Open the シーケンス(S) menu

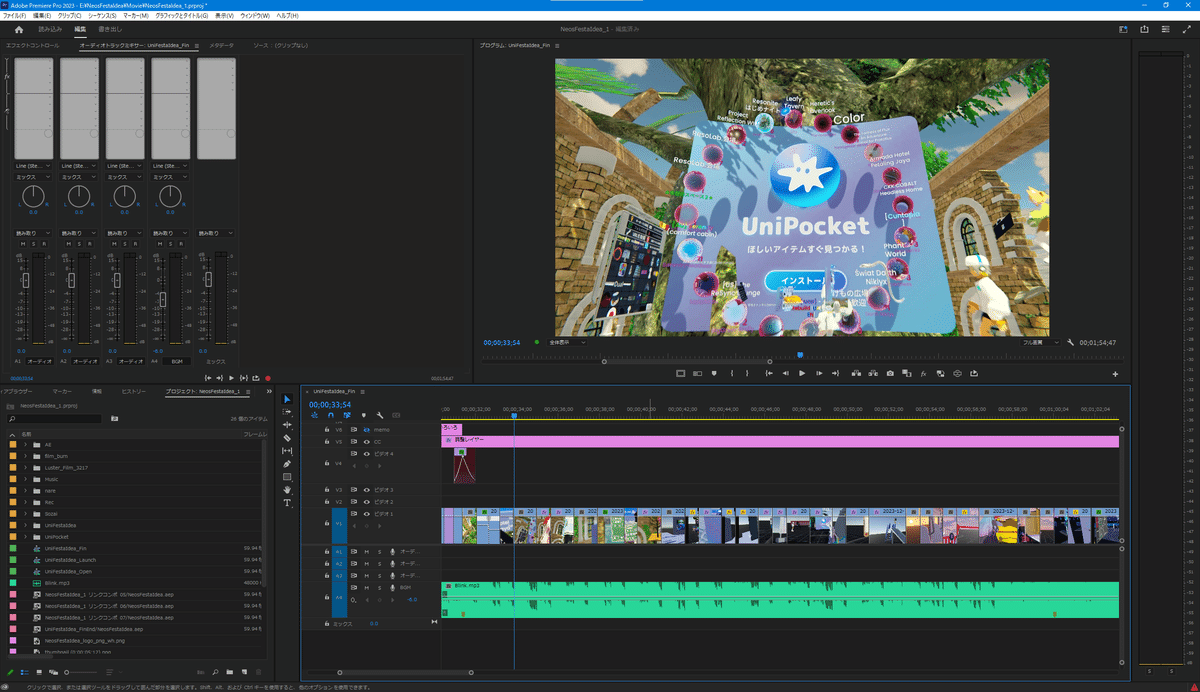(x=100, y=16)
